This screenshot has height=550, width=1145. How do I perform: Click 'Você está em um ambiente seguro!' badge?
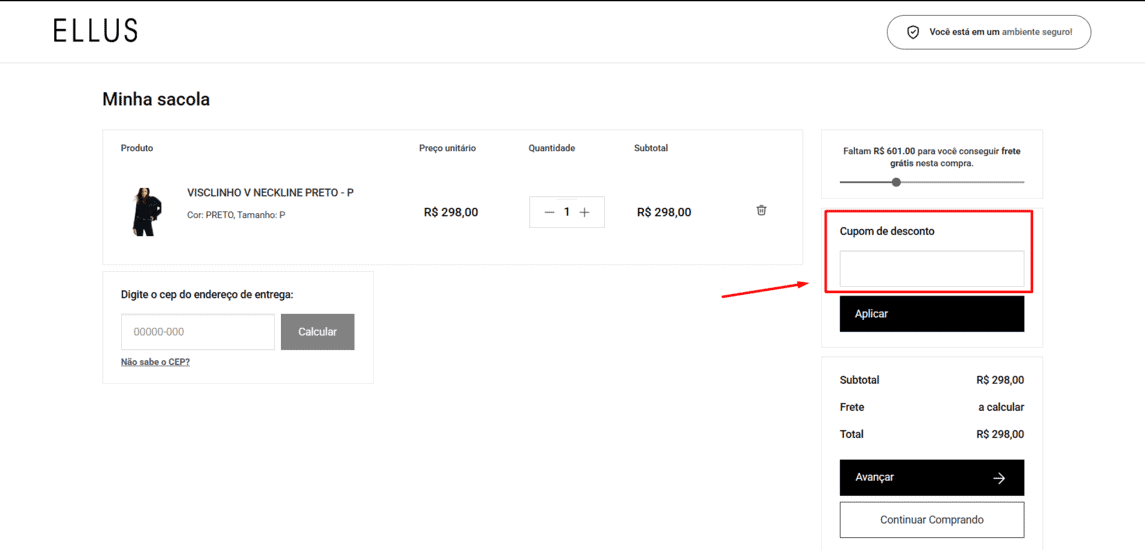[x=989, y=32]
